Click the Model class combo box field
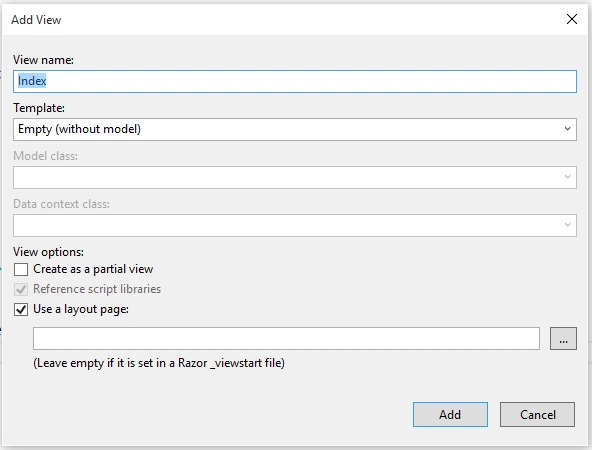The height and width of the screenshot is (450, 592). (x=295, y=177)
